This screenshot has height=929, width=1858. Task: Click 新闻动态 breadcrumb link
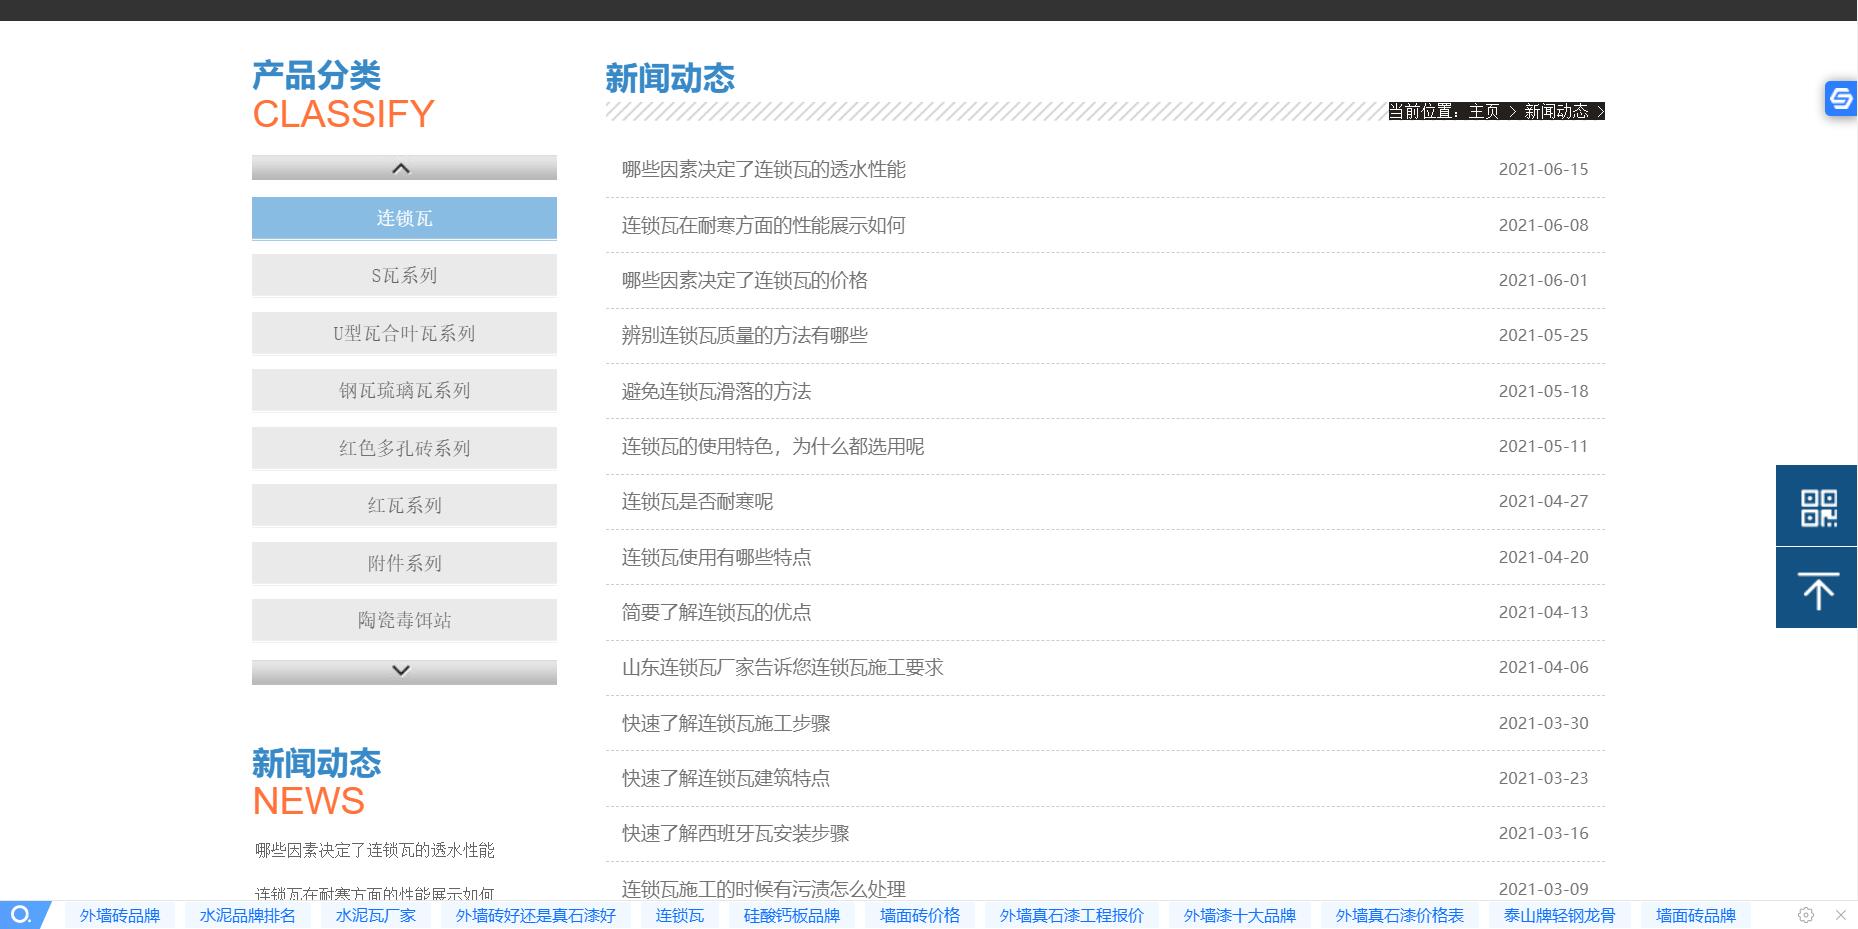1556,111
